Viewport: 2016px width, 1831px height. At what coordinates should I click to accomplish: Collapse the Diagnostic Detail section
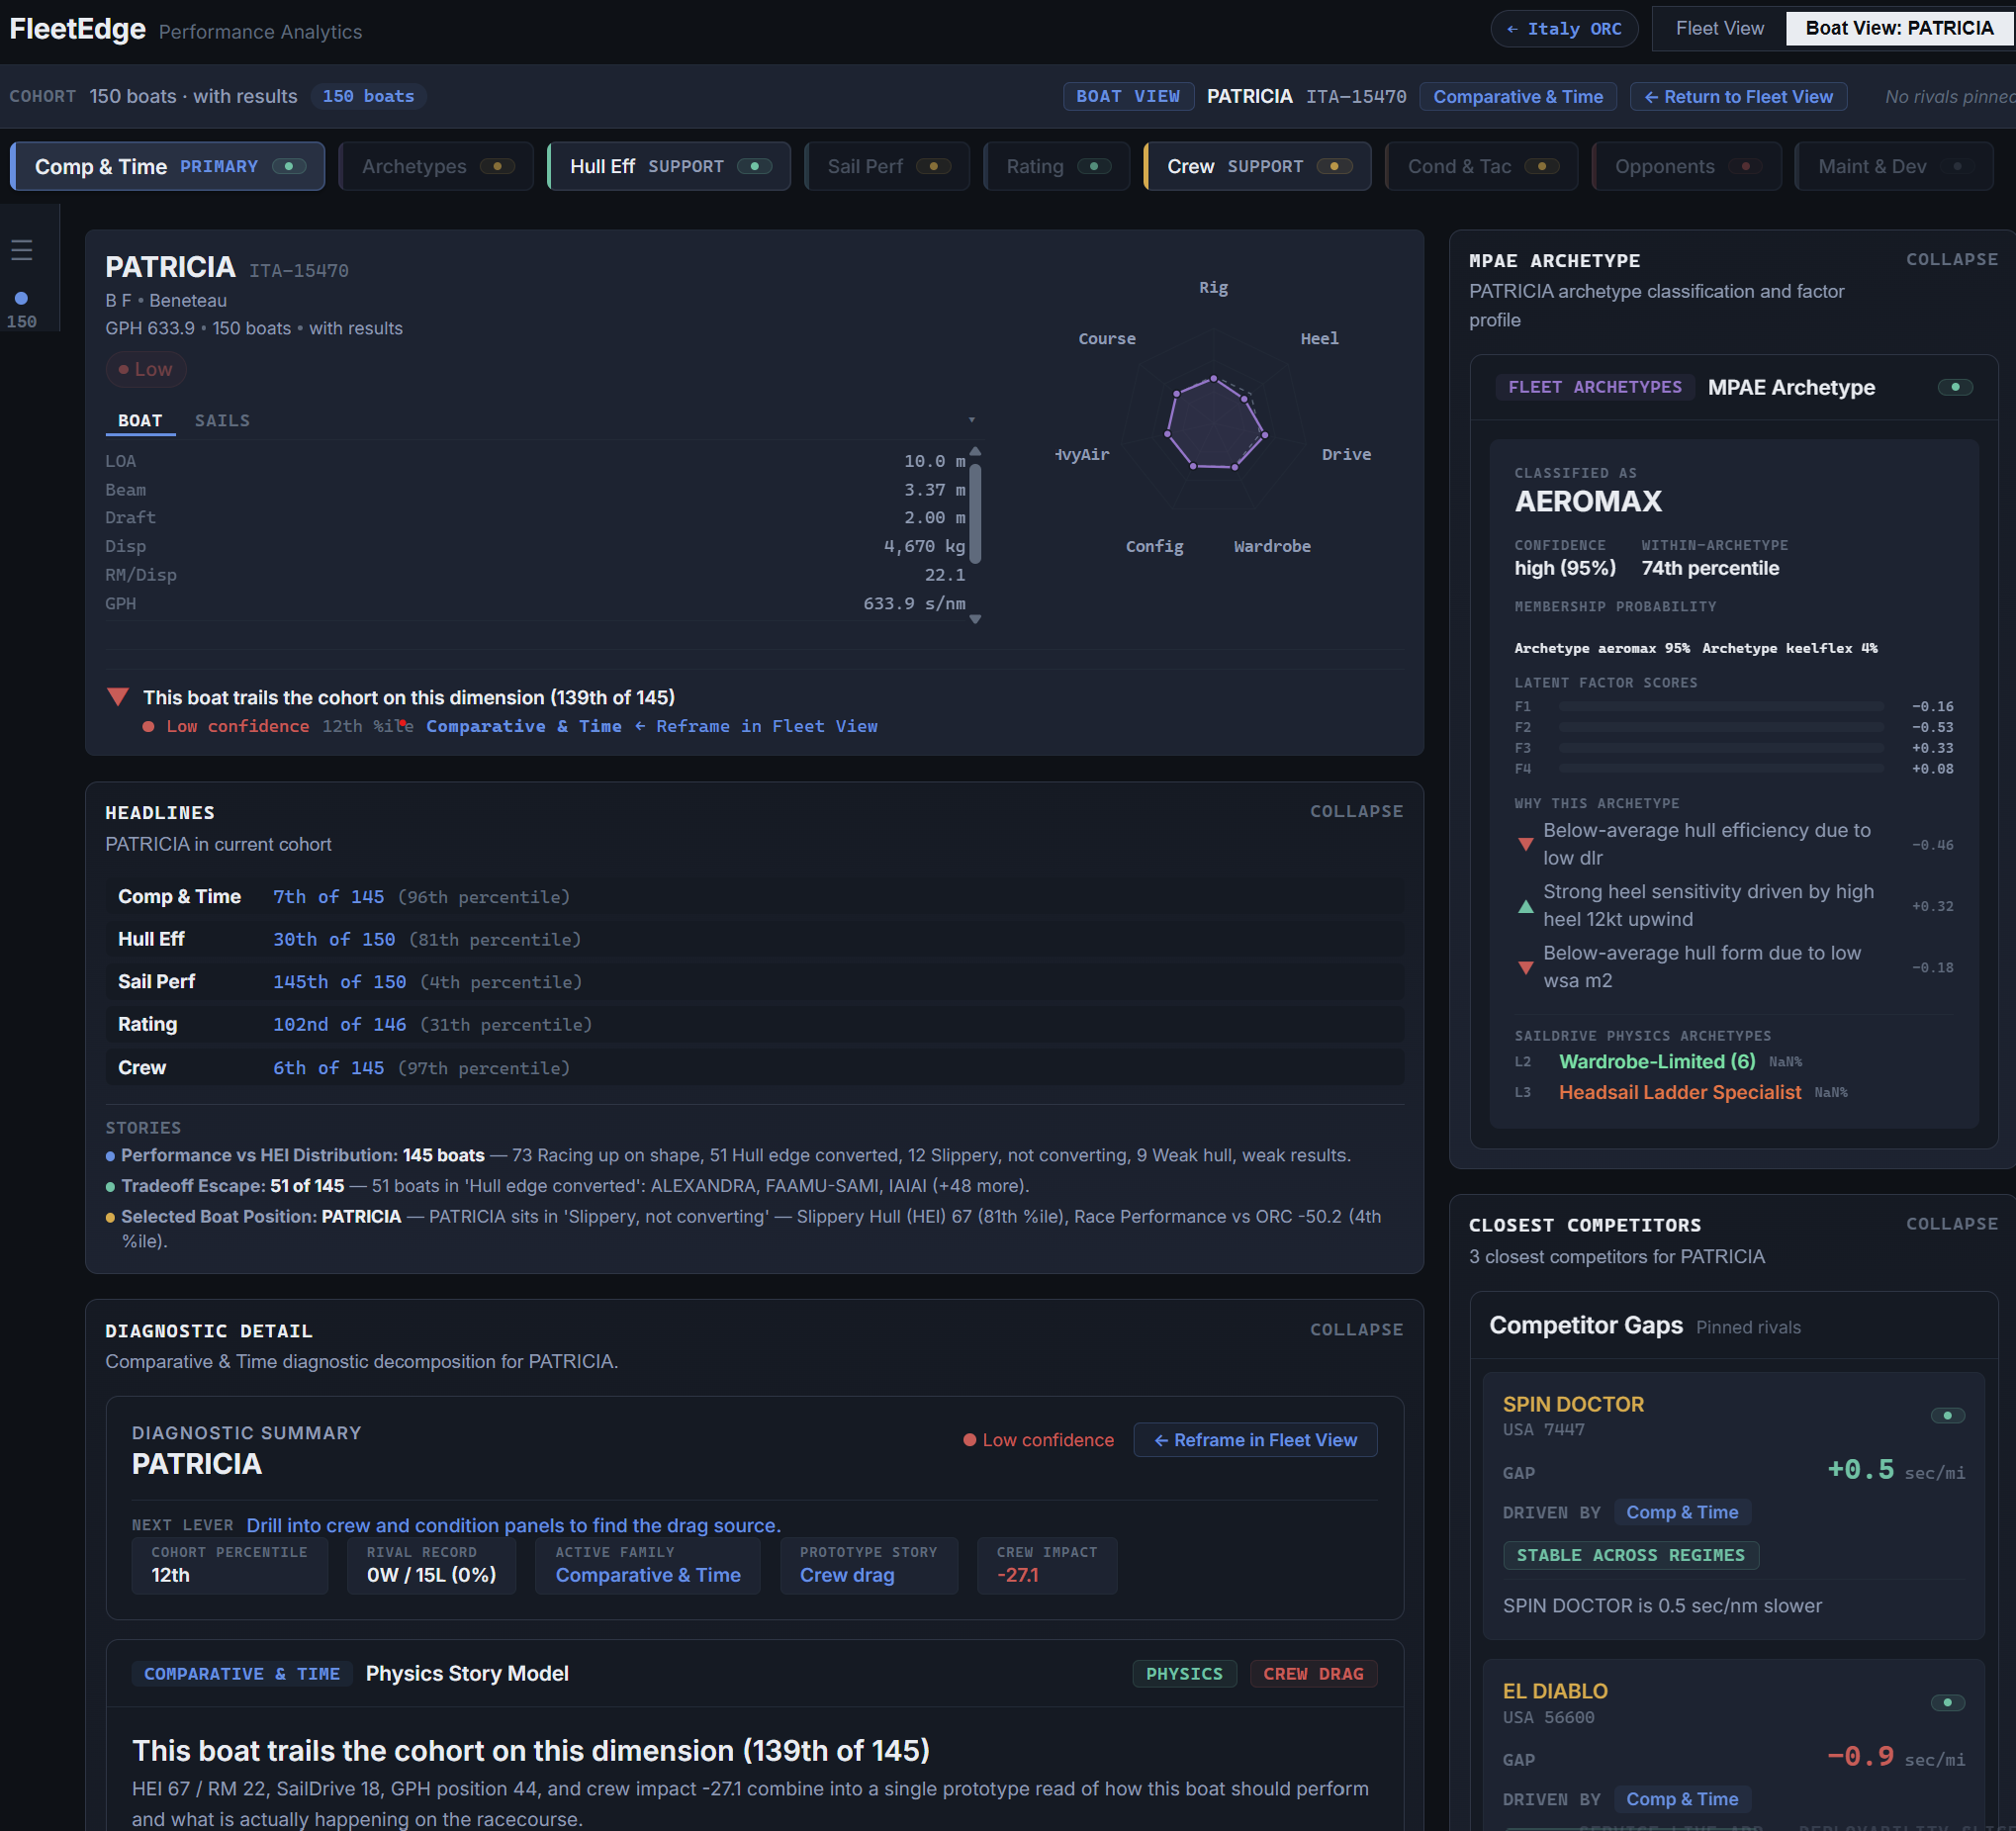pos(1356,1329)
